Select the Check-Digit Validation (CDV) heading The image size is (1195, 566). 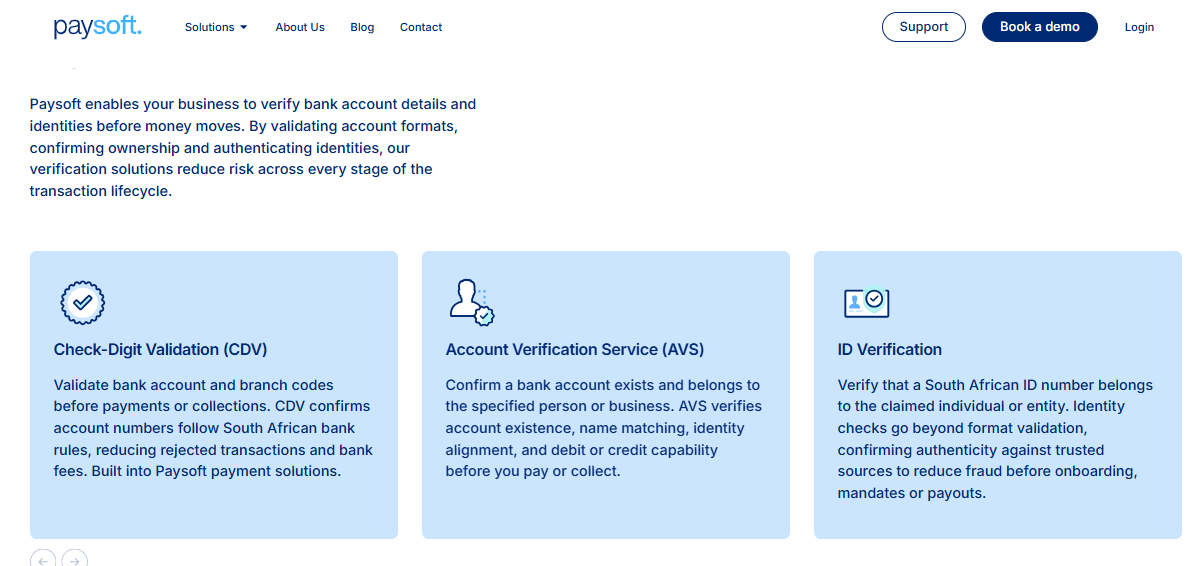tap(160, 350)
